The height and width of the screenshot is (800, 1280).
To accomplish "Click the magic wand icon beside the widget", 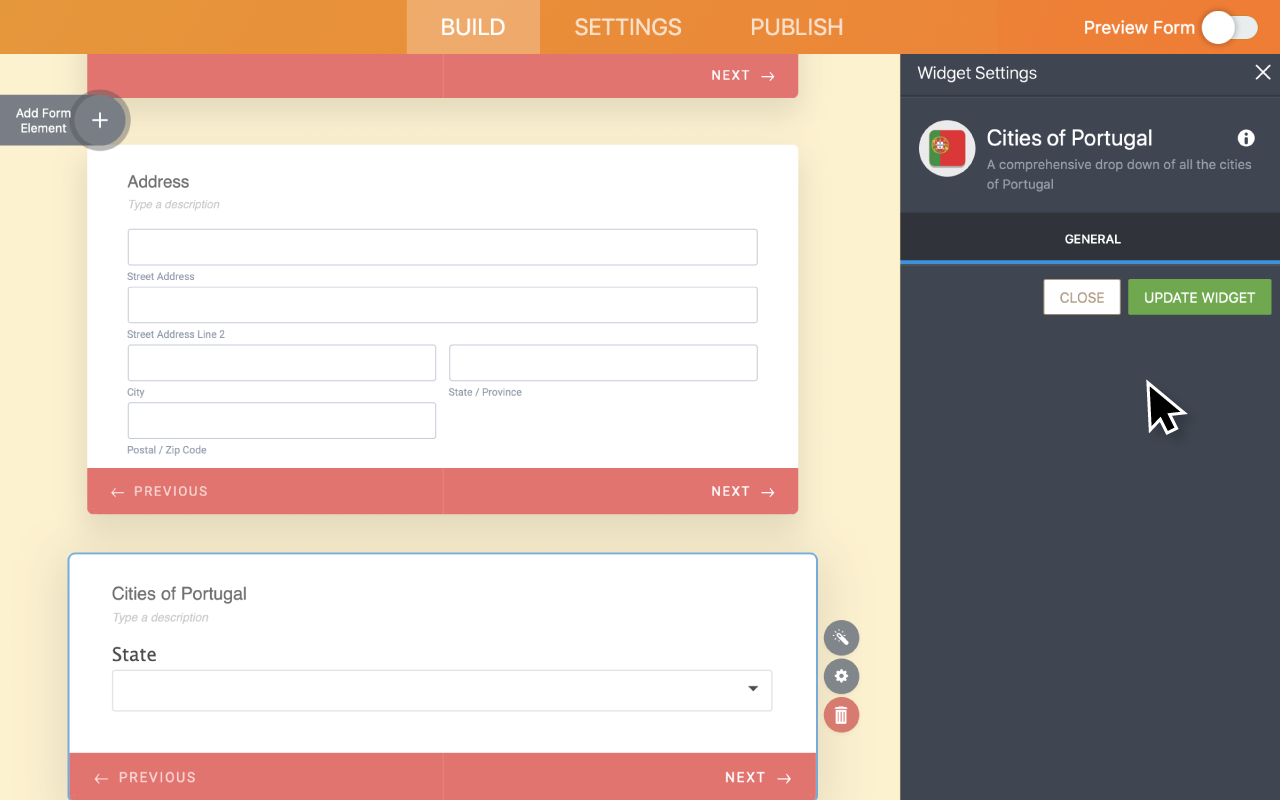I will click(841, 638).
